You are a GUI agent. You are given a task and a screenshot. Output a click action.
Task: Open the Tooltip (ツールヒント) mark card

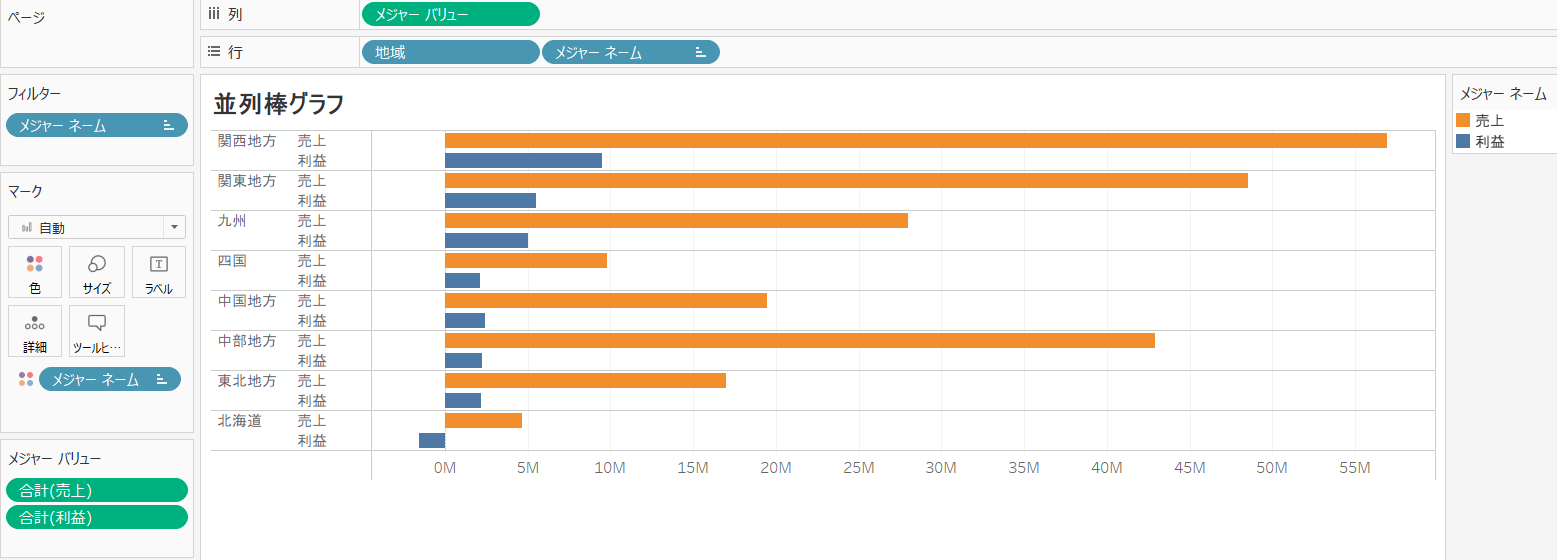tap(97, 331)
